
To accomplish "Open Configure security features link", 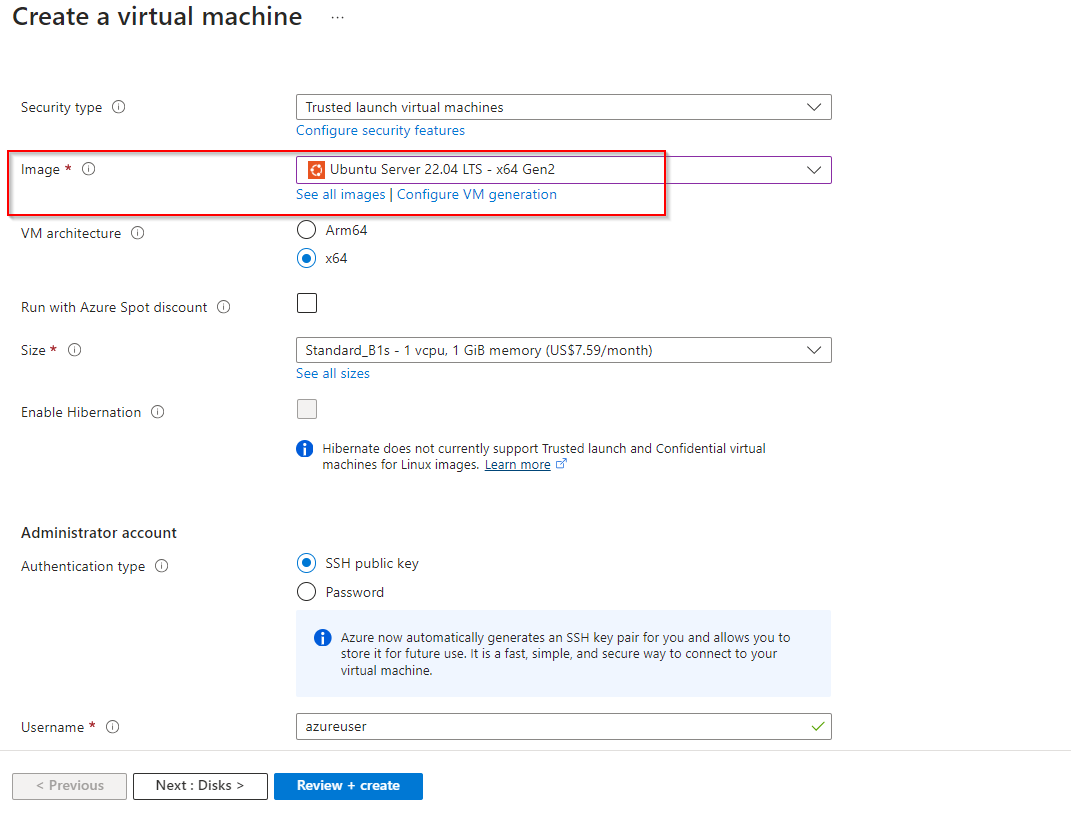I will pyautogui.click(x=380, y=130).
